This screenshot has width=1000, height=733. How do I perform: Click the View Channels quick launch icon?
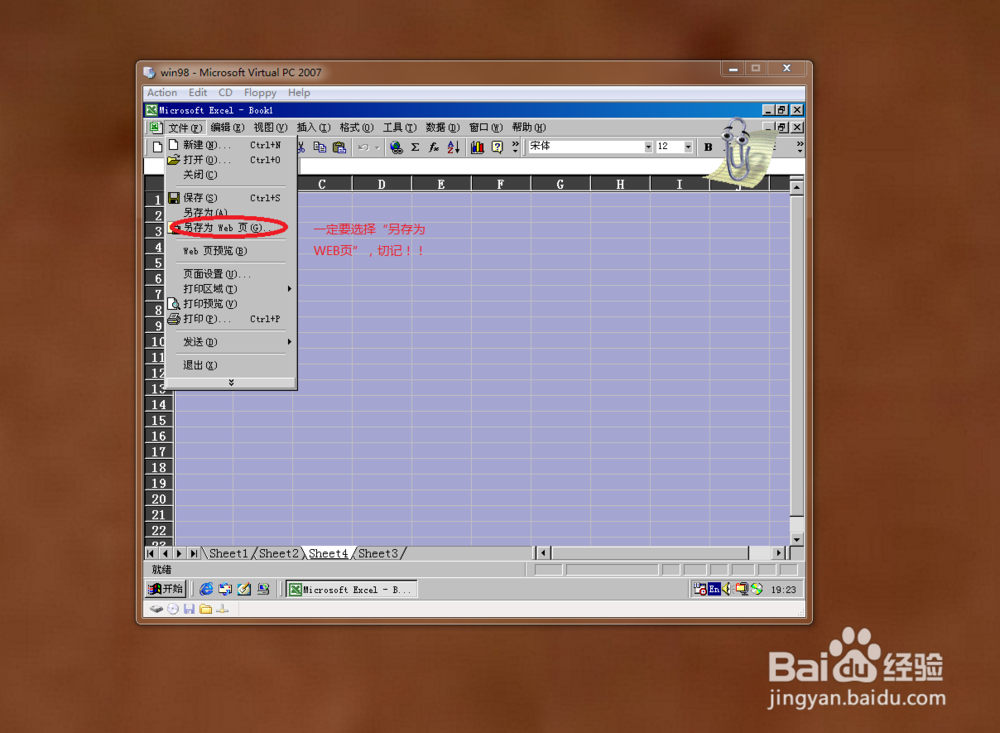tap(263, 589)
